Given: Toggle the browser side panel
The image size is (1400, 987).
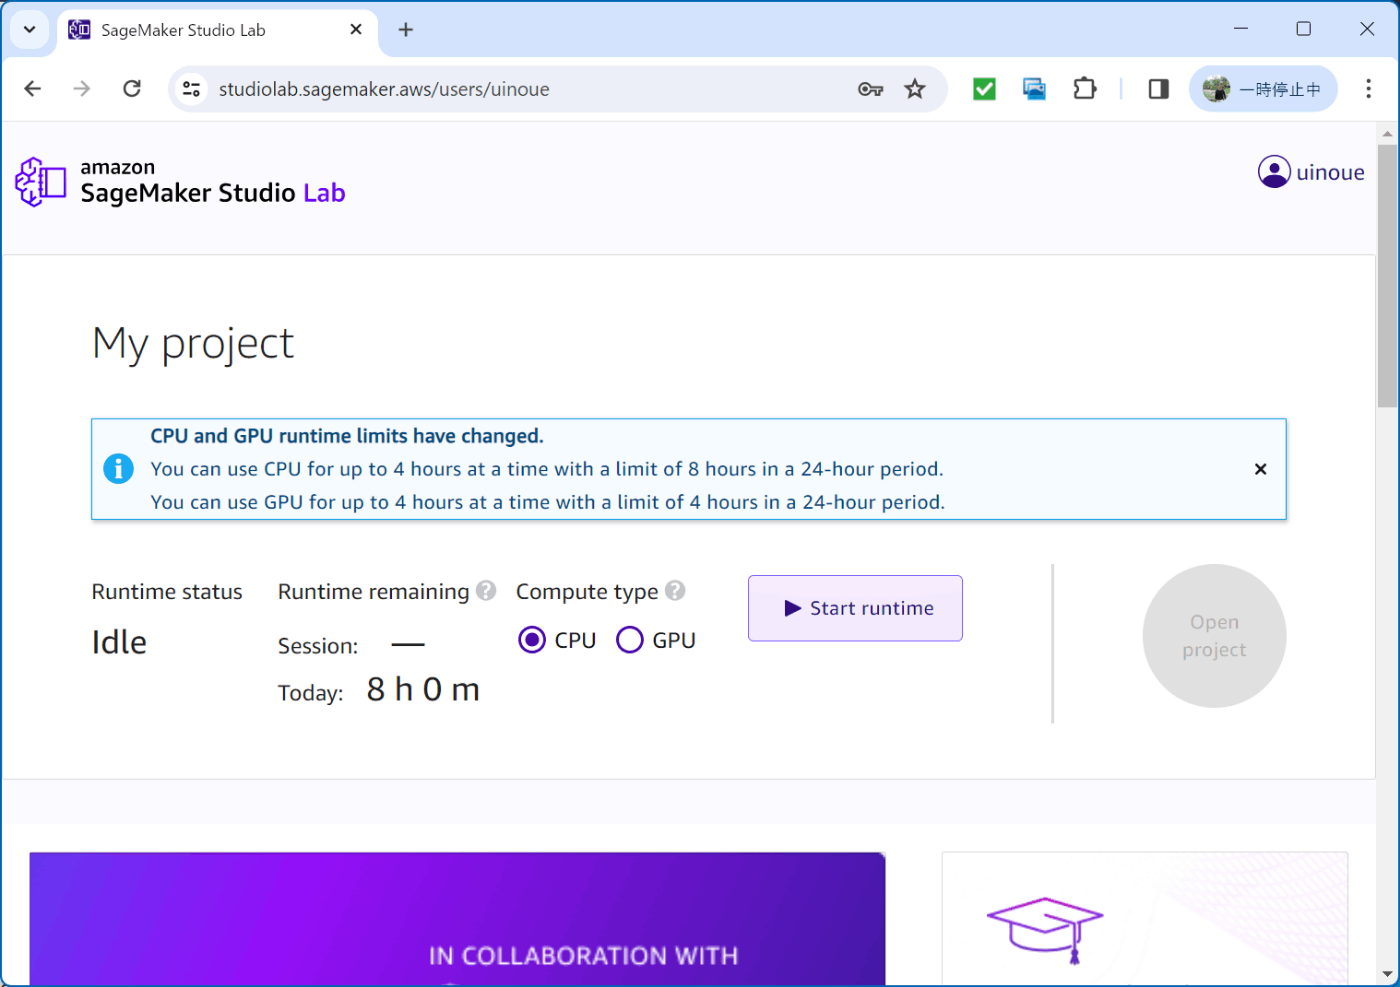Looking at the screenshot, I should (x=1158, y=89).
